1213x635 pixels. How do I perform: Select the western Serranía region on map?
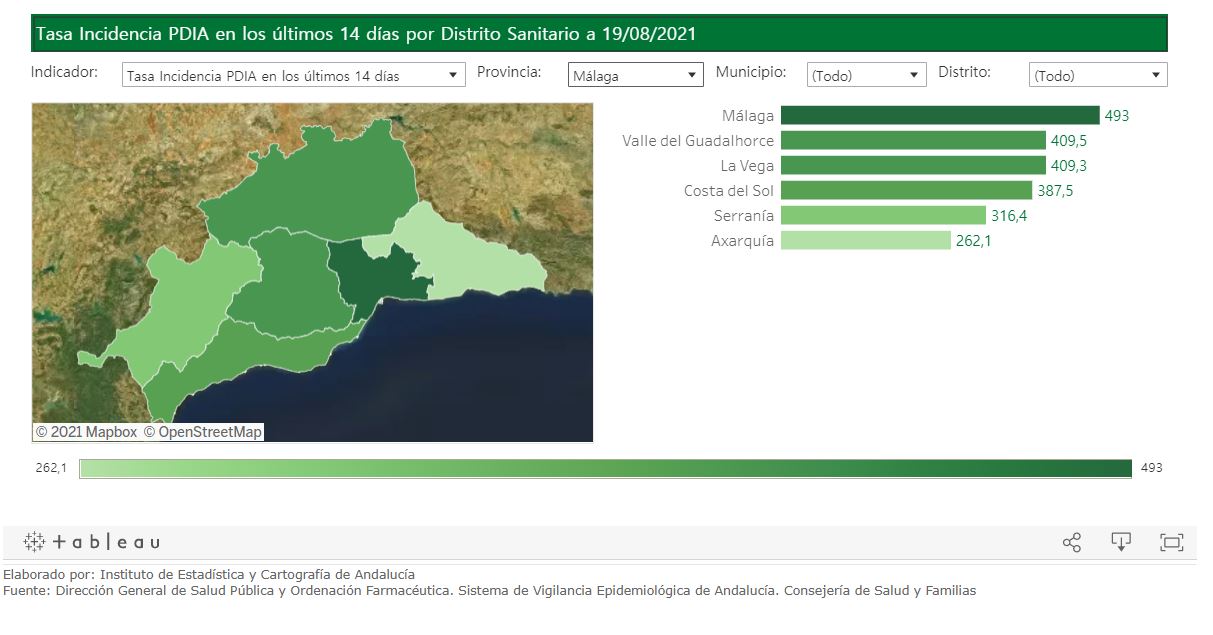click(x=185, y=305)
